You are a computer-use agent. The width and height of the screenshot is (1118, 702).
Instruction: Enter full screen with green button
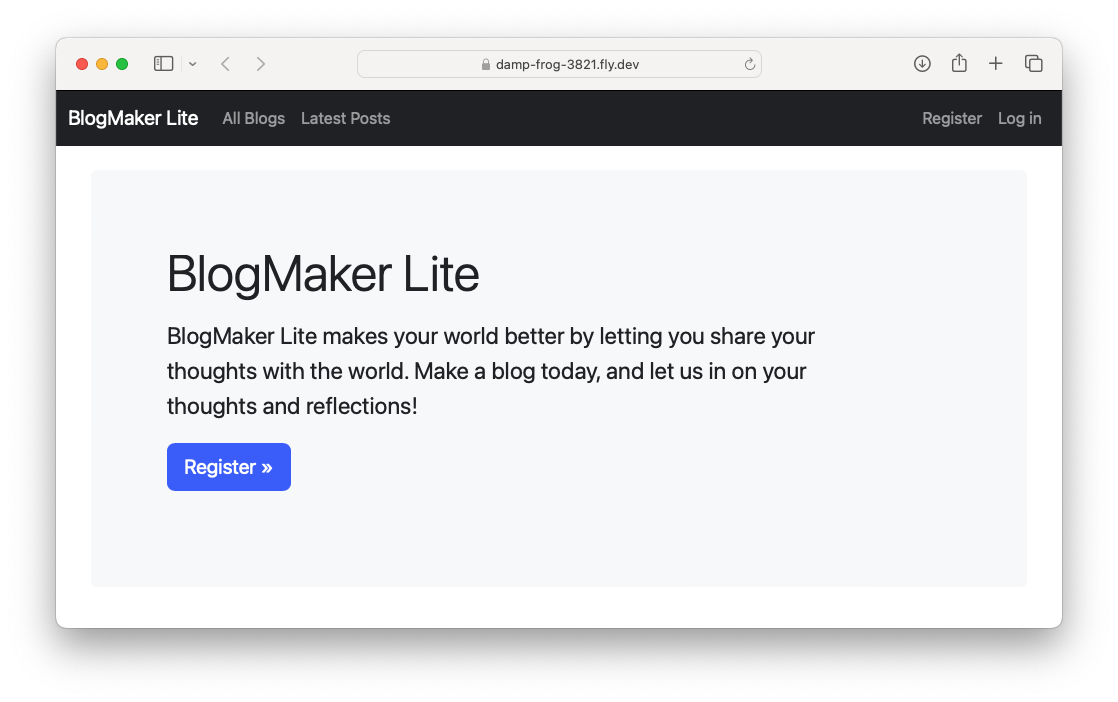122,64
